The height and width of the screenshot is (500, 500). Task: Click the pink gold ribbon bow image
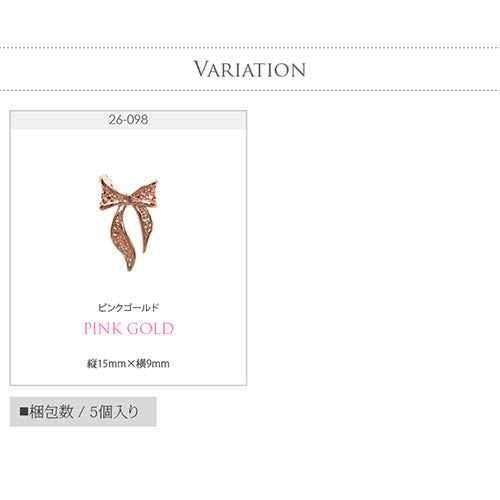(128, 222)
